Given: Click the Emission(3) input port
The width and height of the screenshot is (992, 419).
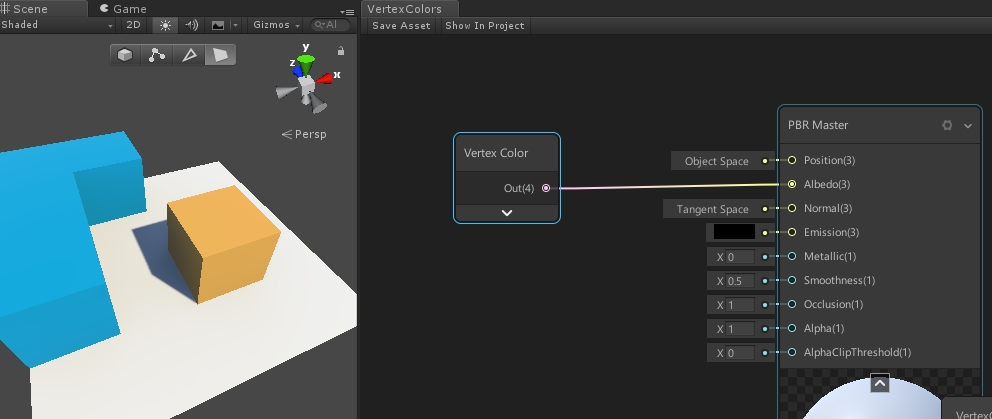Looking at the screenshot, I should click(x=791, y=232).
